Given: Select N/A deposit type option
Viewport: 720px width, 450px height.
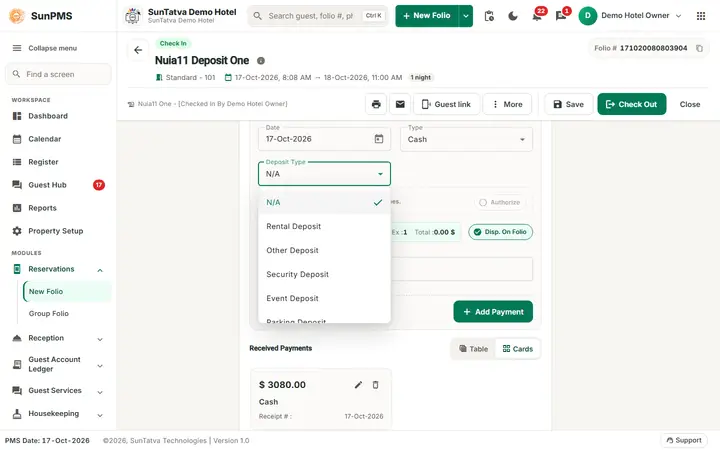Looking at the screenshot, I should click(324, 202).
